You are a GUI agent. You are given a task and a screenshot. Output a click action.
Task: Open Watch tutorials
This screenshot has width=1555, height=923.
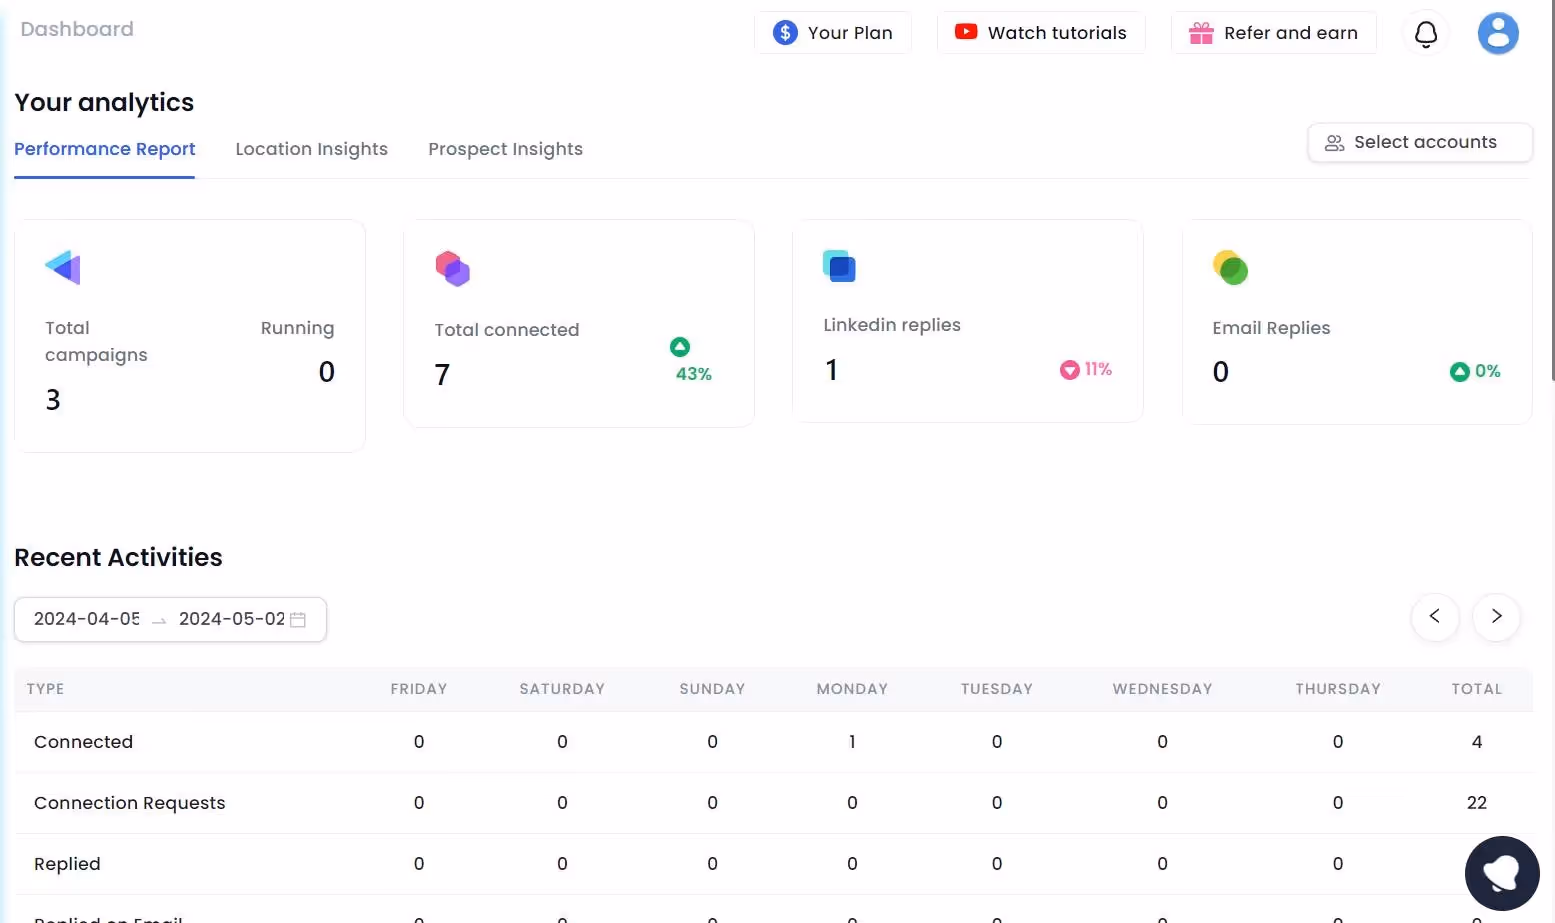(1056, 32)
